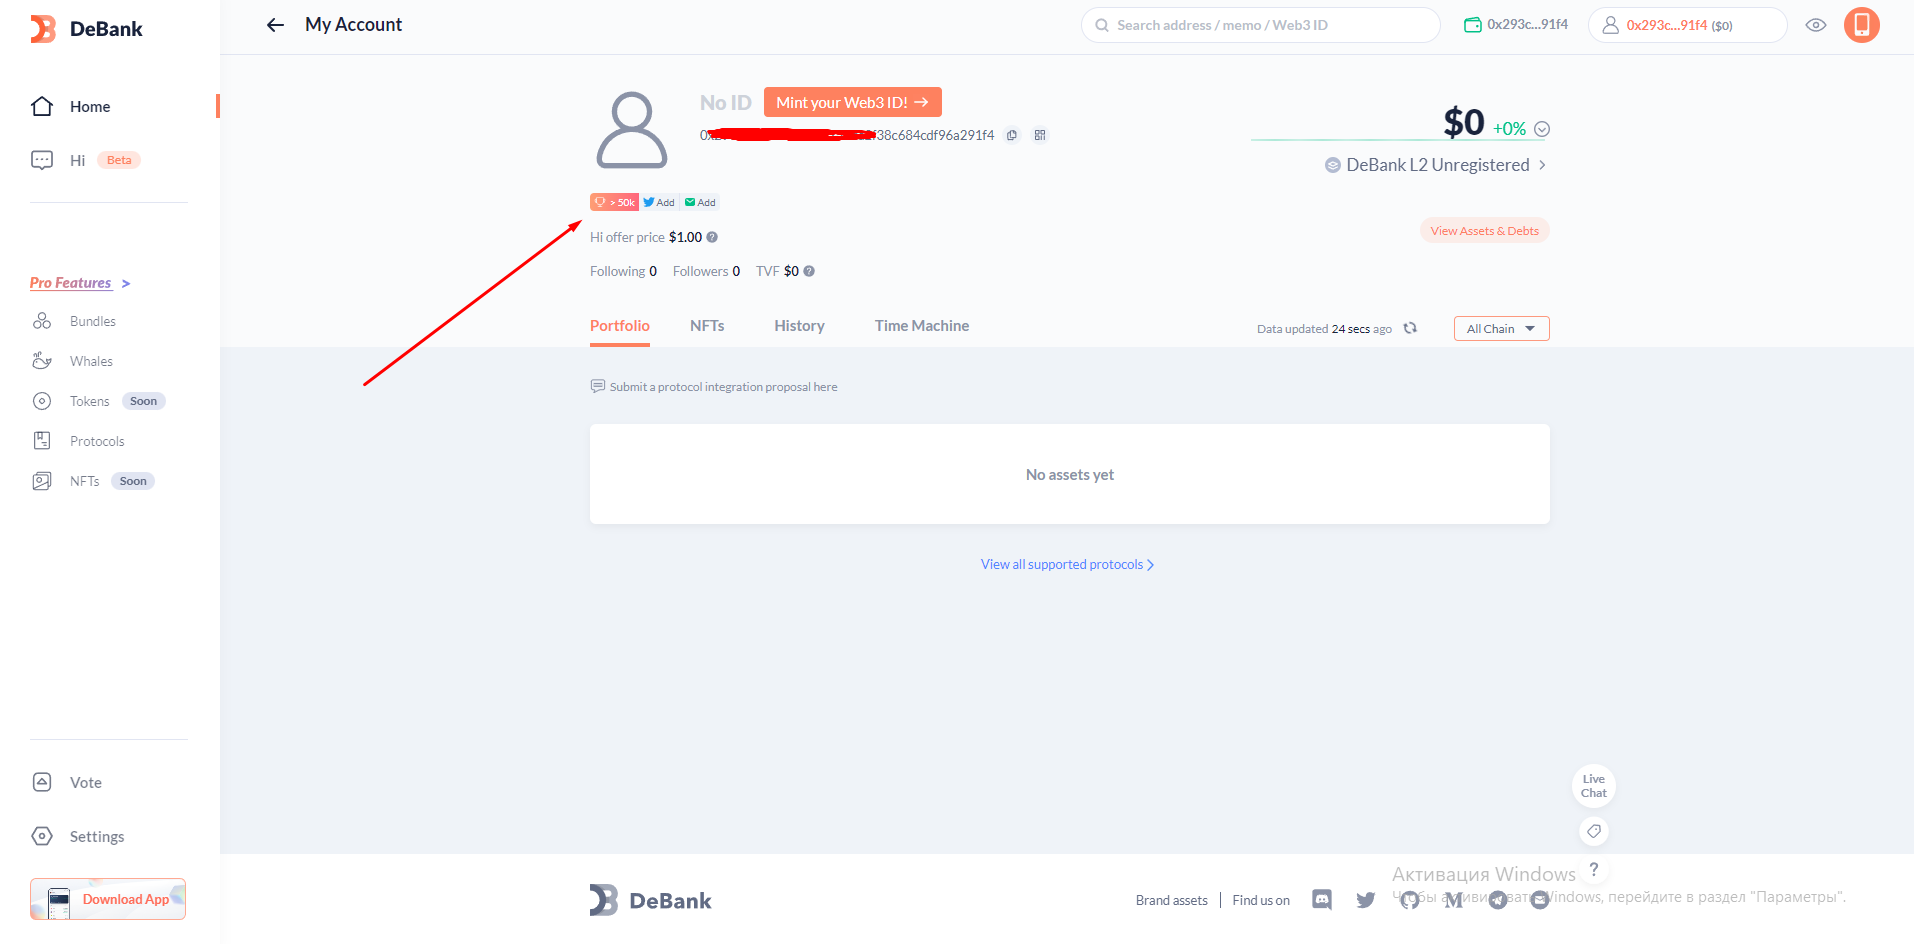Open the mobile app icon in header

click(x=1862, y=25)
